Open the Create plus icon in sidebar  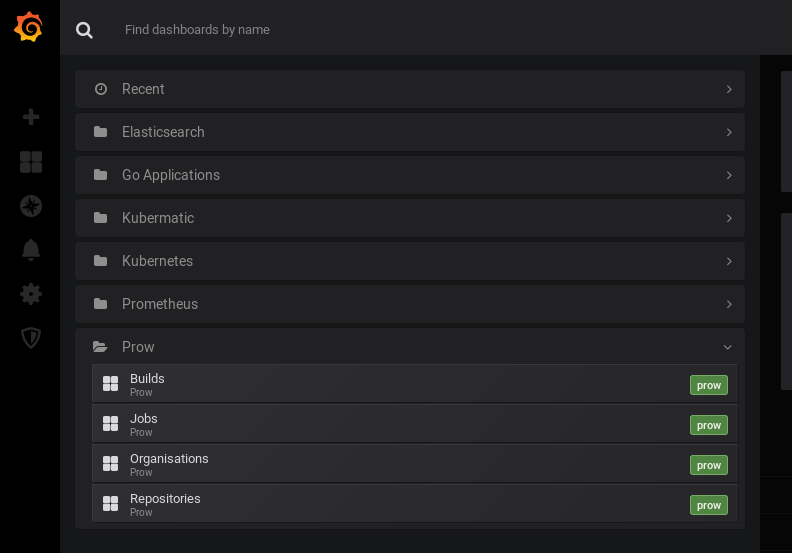pos(31,117)
